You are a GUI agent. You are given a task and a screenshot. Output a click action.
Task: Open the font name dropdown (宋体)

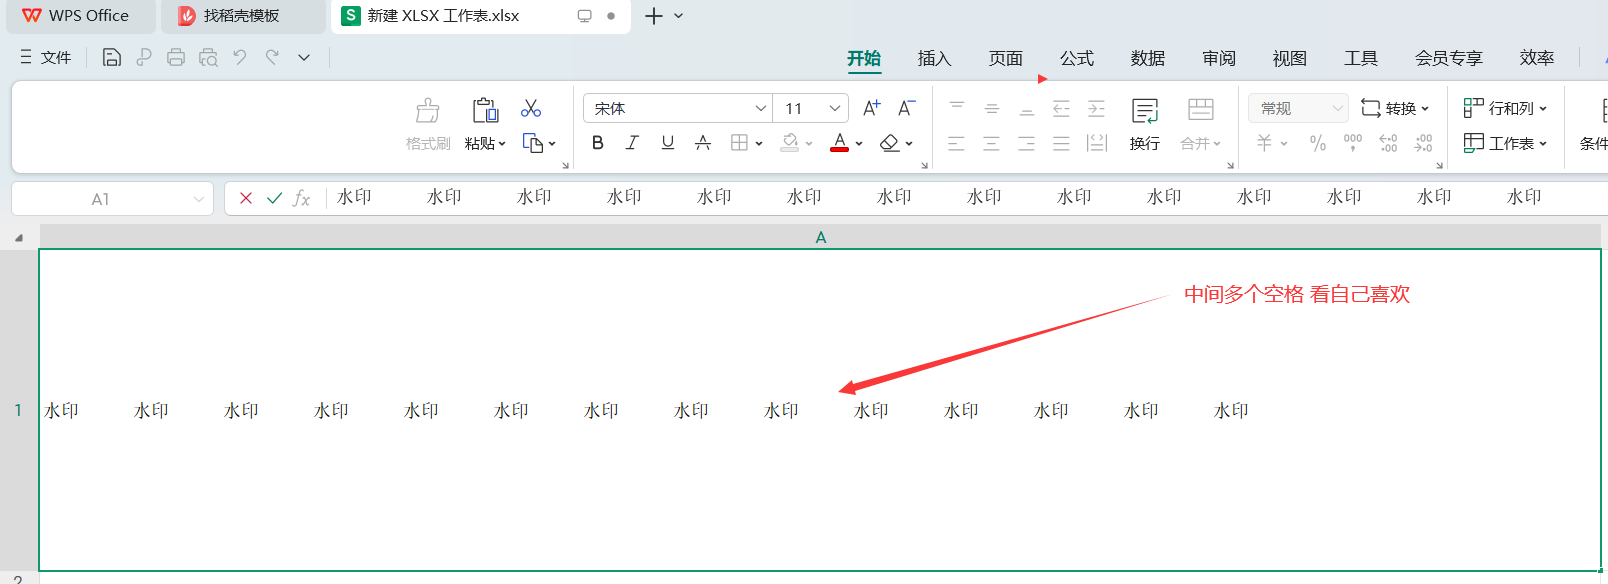760,108
